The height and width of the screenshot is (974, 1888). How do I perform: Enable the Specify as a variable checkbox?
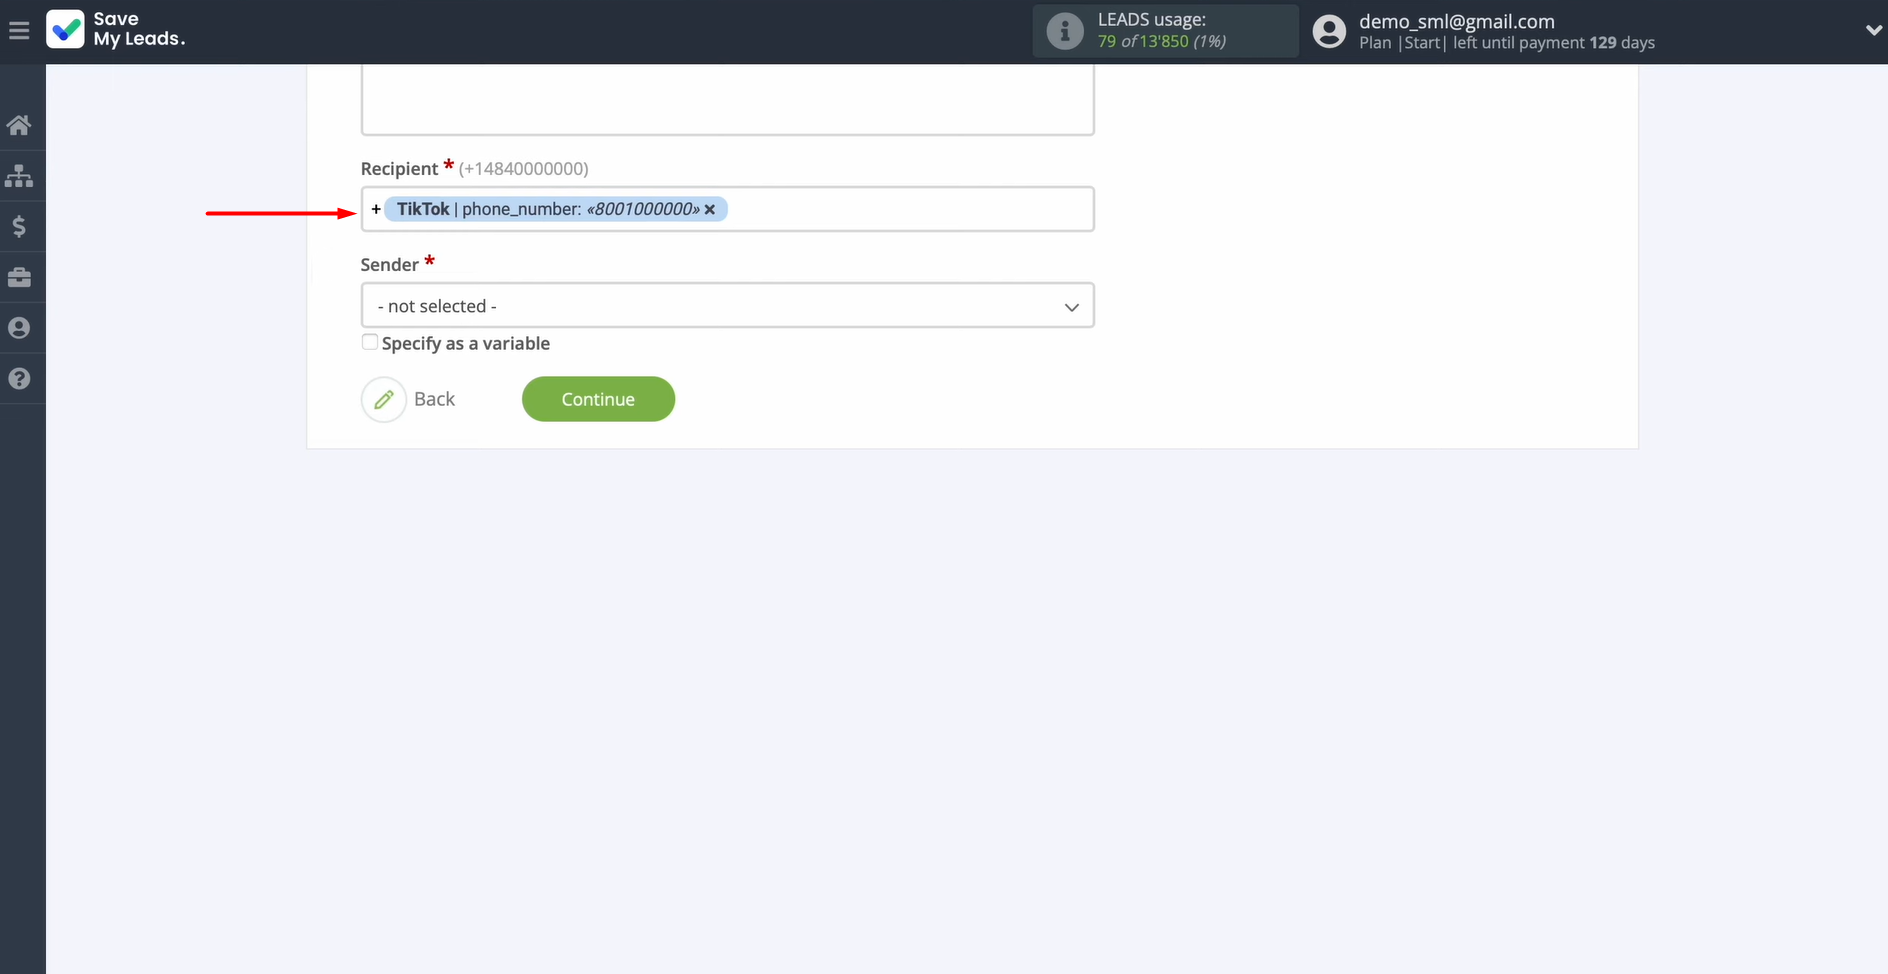pos(369,341)
